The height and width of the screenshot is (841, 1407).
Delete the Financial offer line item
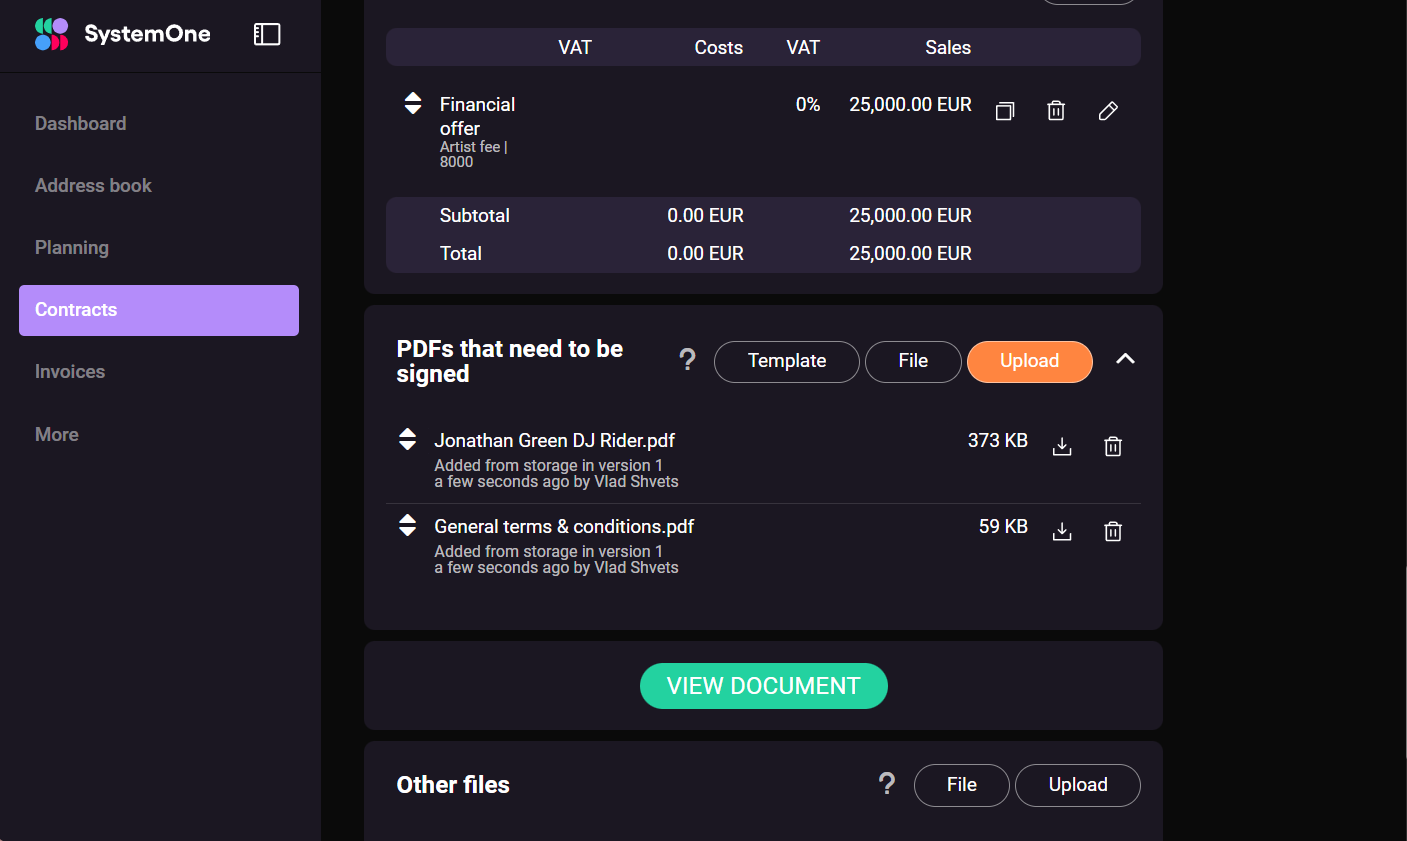coord(1056,110)
